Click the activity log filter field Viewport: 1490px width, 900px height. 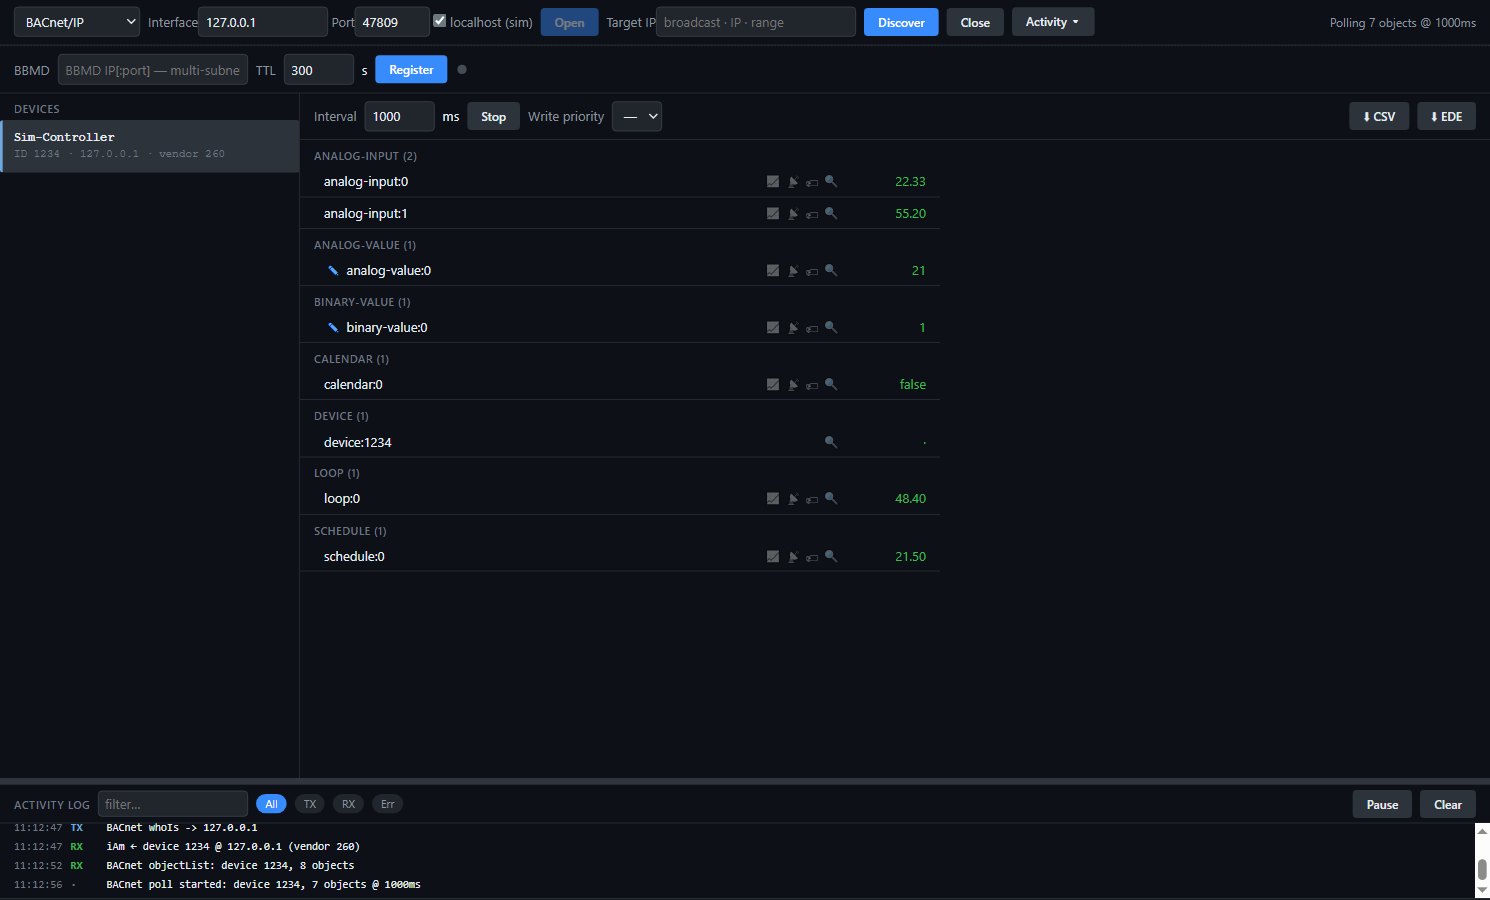(173, 804)
